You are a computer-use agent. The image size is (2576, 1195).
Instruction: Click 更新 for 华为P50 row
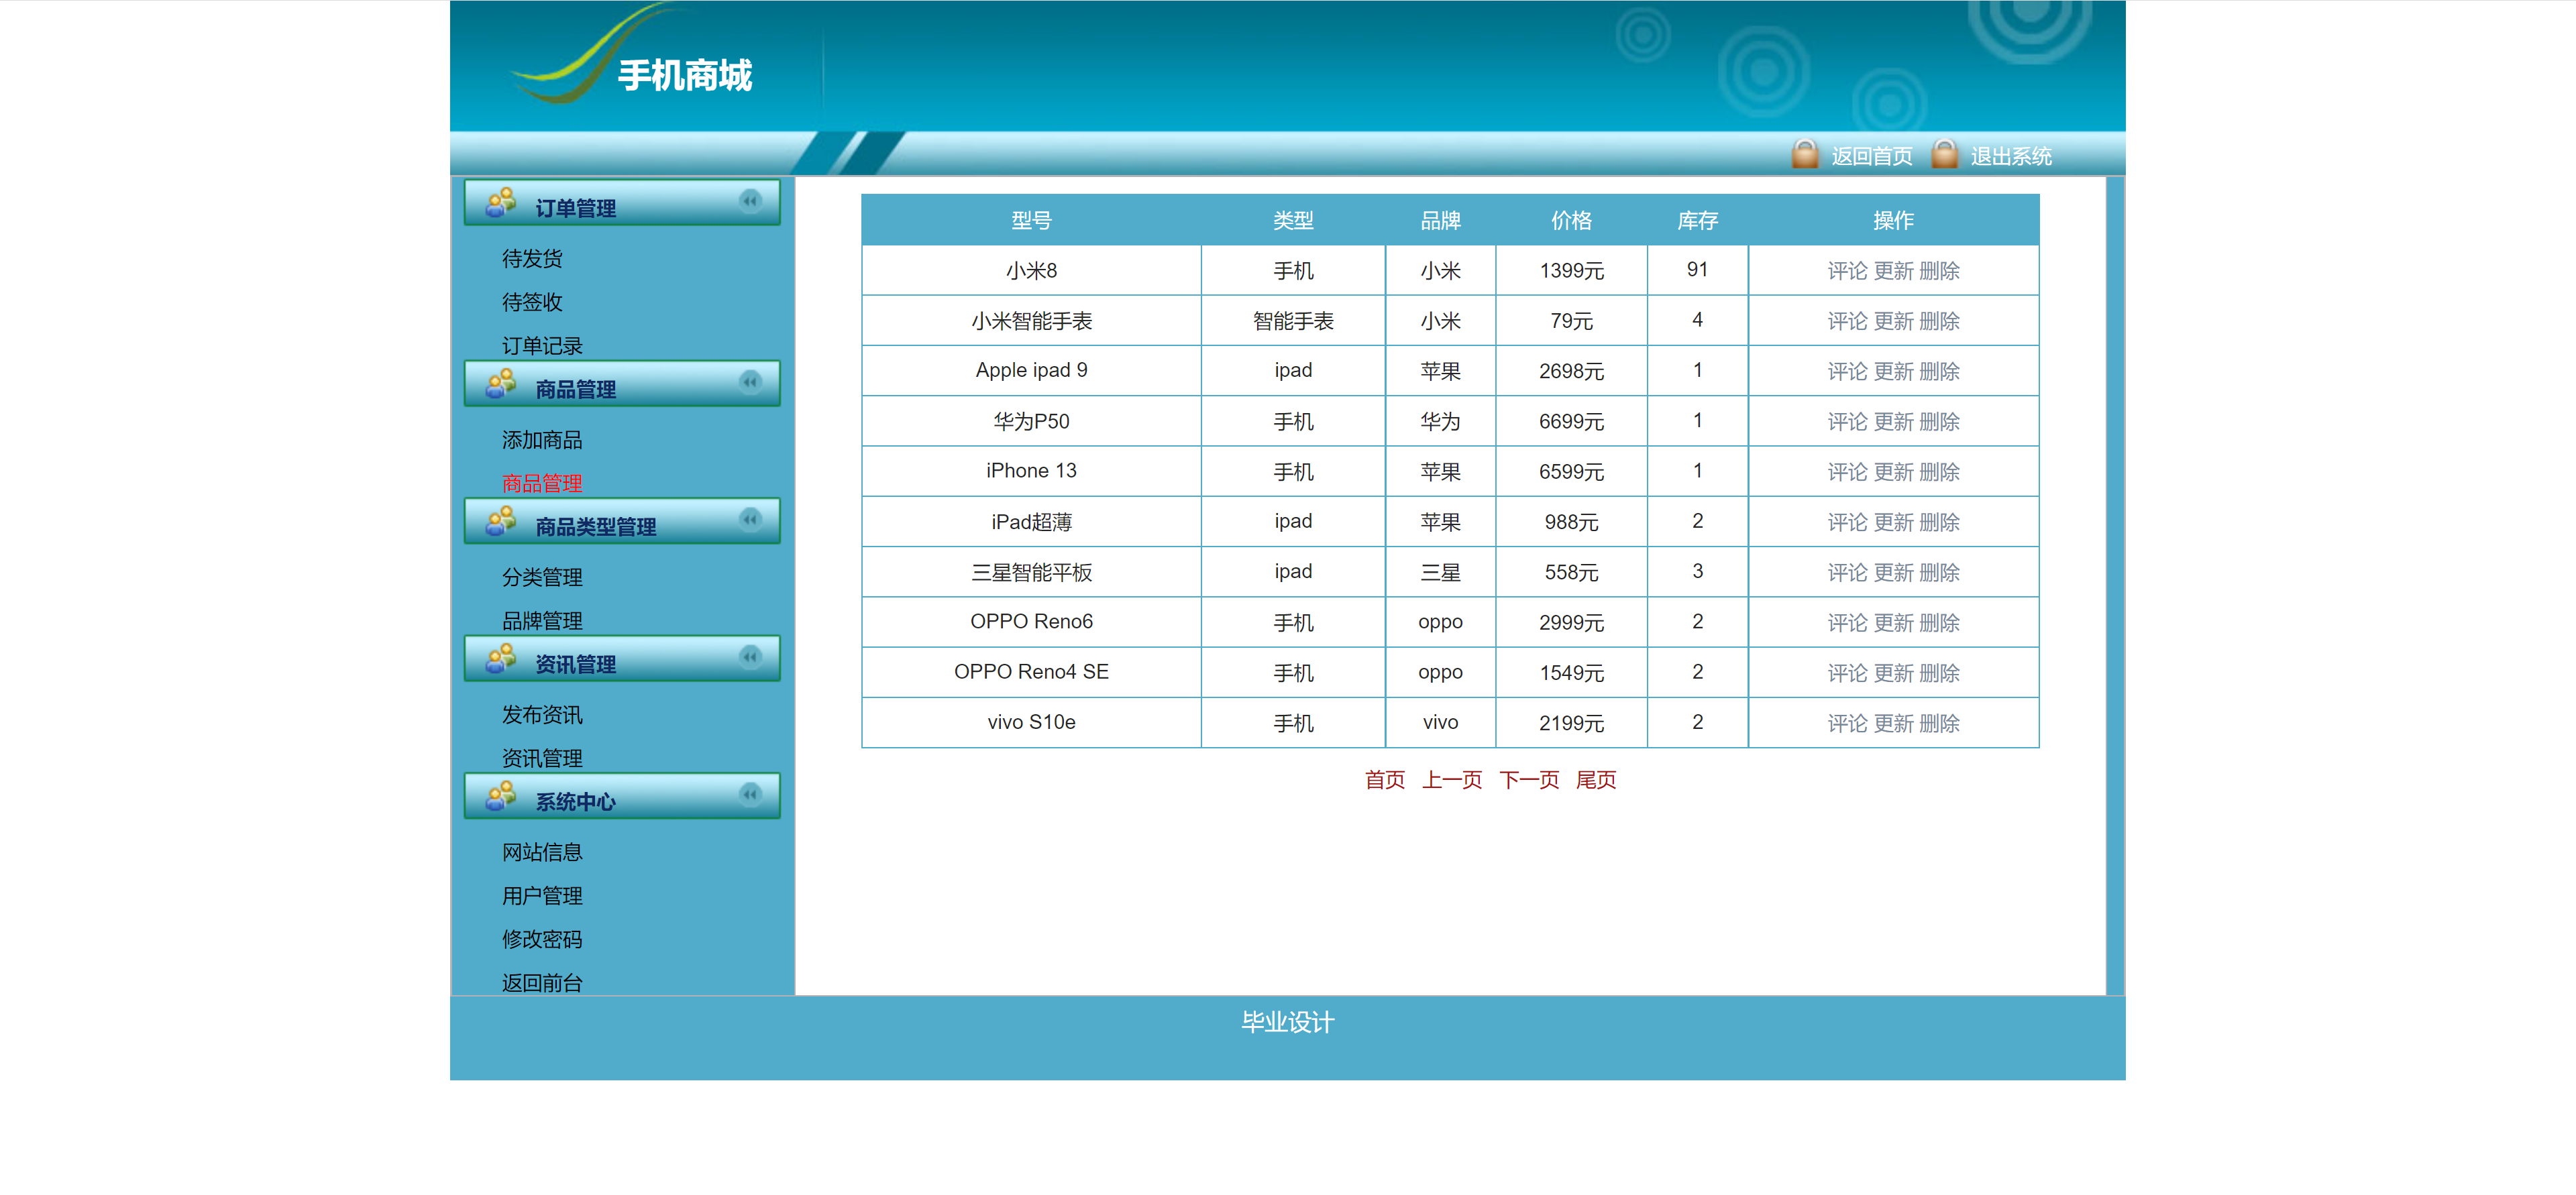pyautogui.click(x=1893, y=422)
